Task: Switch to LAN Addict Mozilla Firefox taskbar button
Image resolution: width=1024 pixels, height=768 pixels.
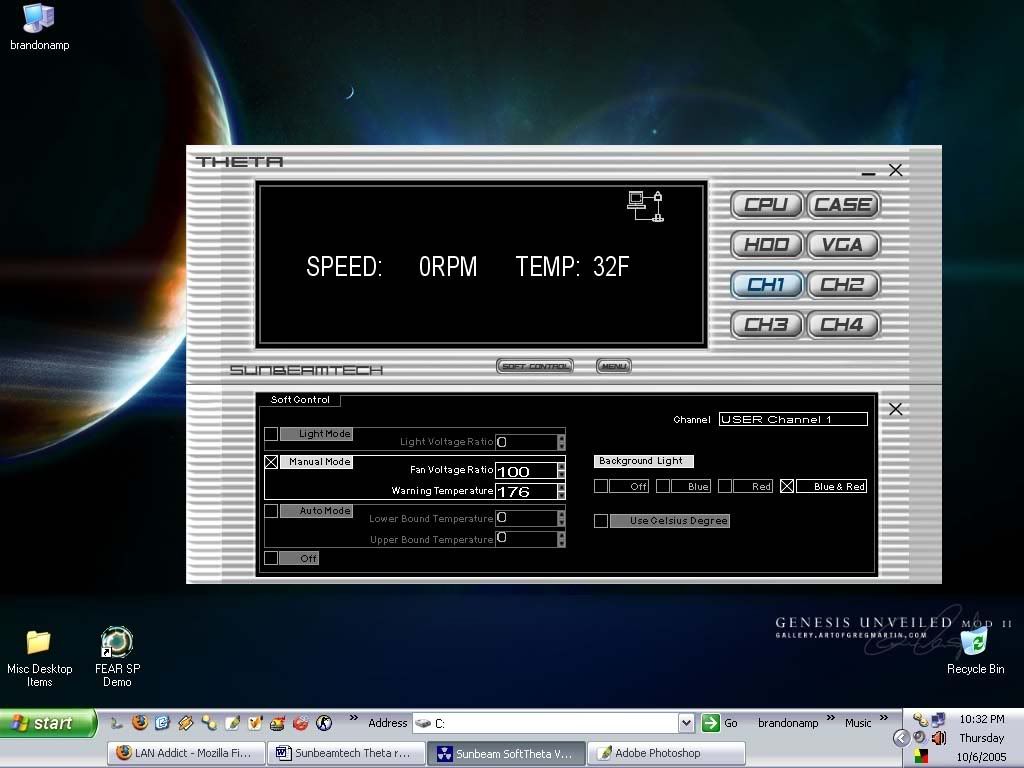Action: pyautogui.click(x=186, y=753)
